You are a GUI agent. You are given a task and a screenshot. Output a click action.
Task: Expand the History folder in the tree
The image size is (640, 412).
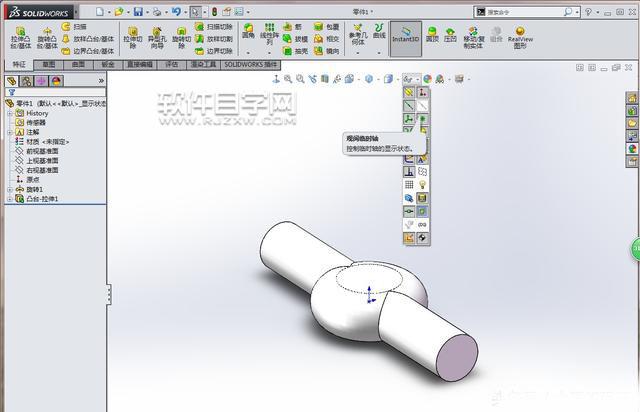[10, 113]
